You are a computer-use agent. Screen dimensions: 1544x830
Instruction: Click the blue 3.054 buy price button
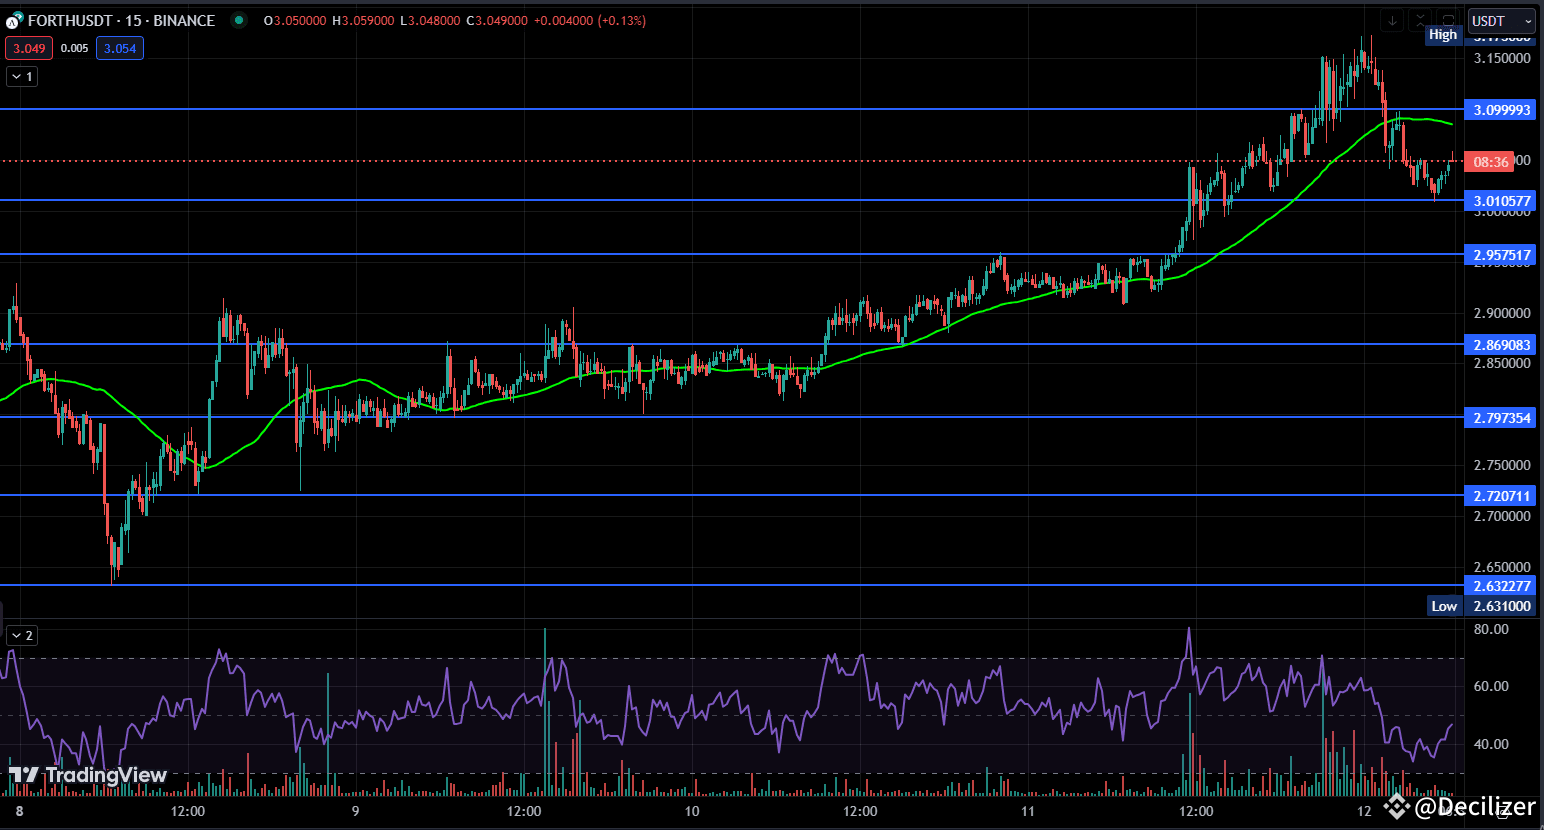120,48
